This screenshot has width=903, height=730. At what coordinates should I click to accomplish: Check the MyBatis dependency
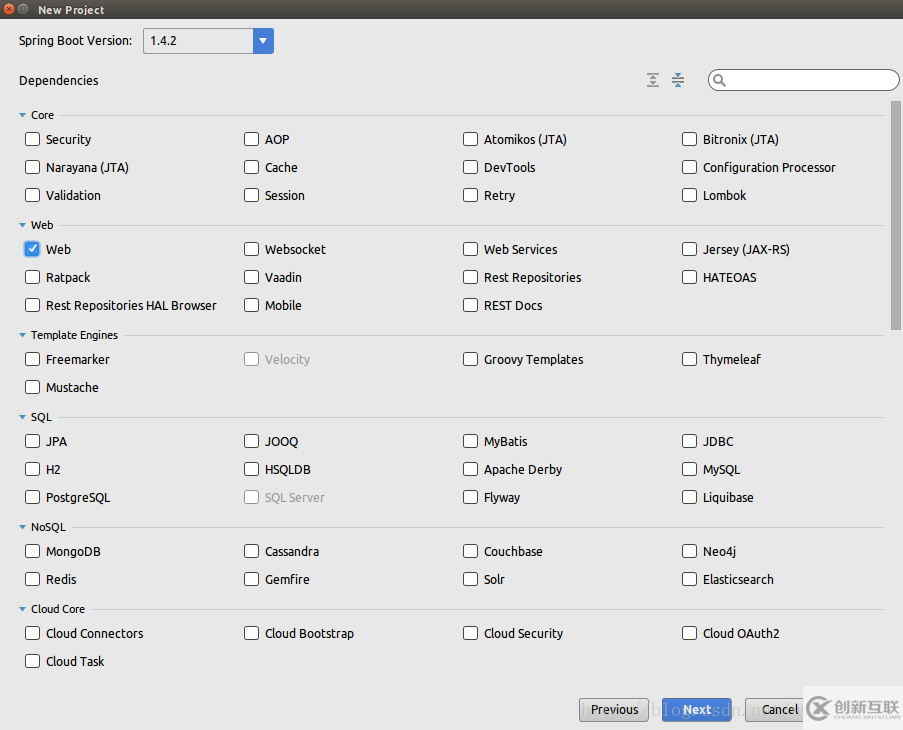click(471, 441)
